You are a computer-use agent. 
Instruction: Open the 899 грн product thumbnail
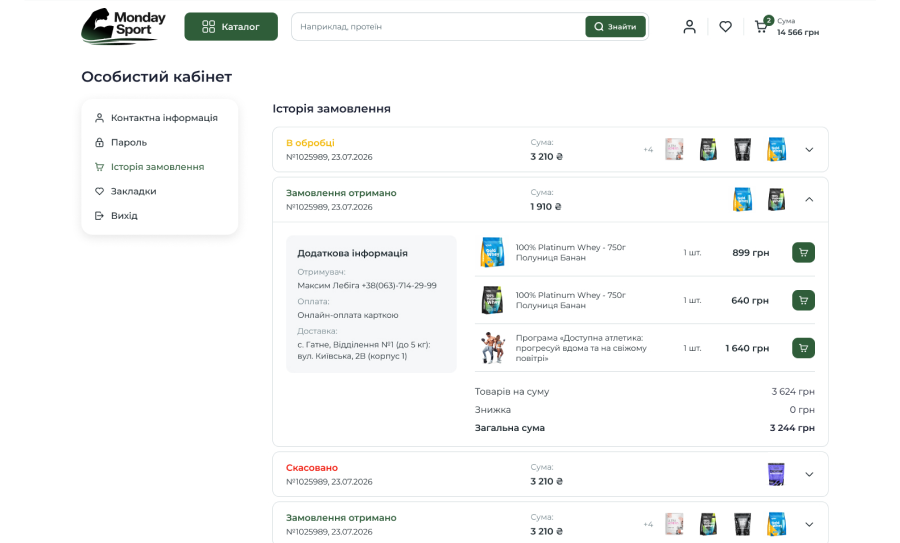(x=492, y=253)
